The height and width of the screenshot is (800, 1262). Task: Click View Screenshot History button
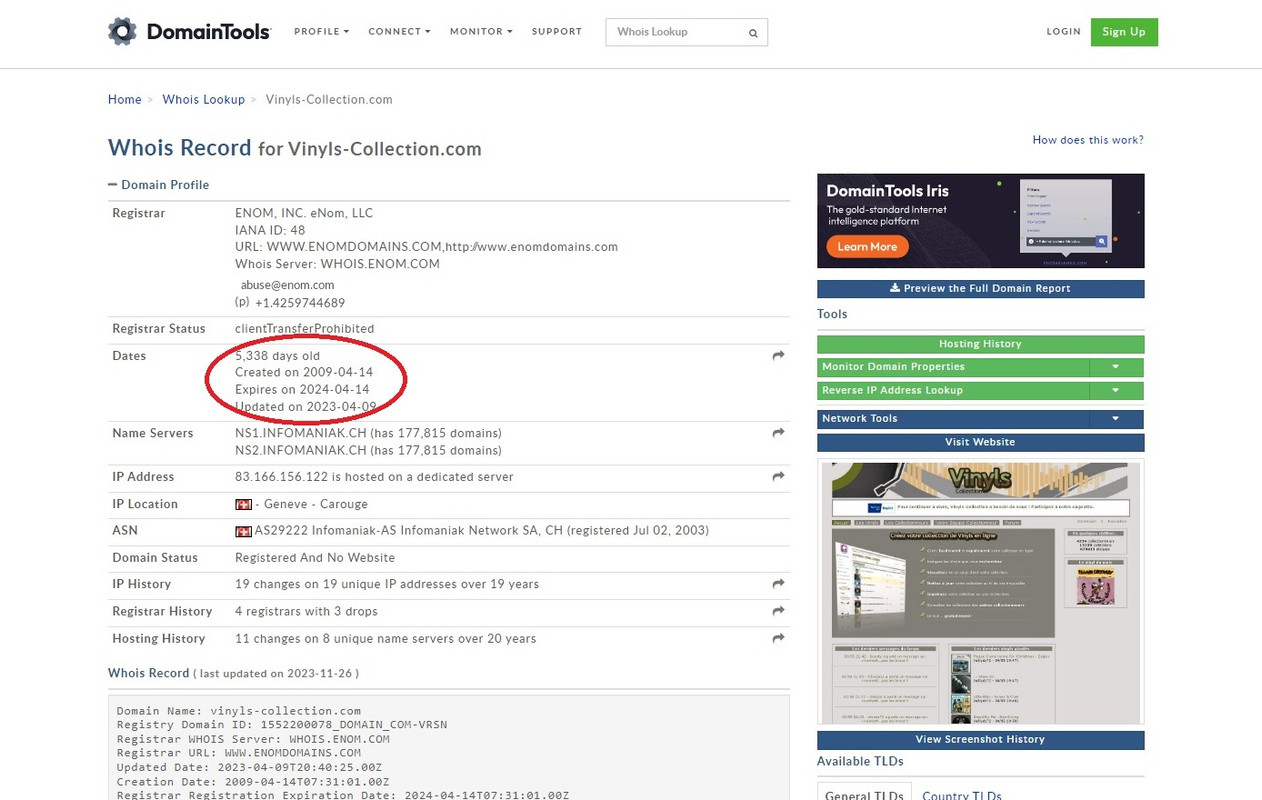point(980,740)
